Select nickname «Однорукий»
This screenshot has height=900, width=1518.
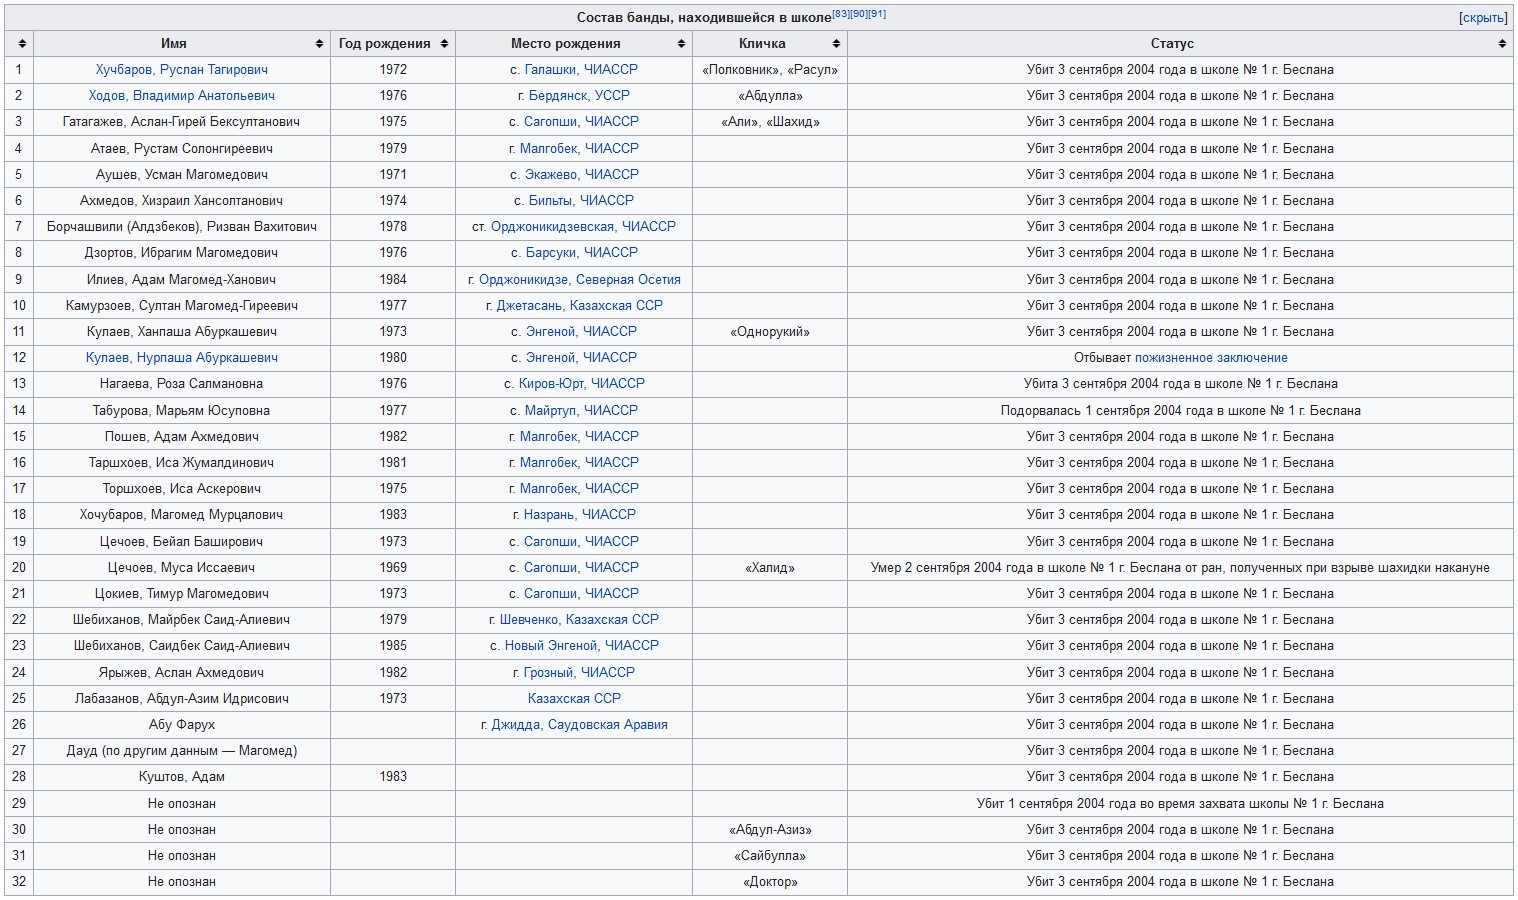(x=770, y=332)
